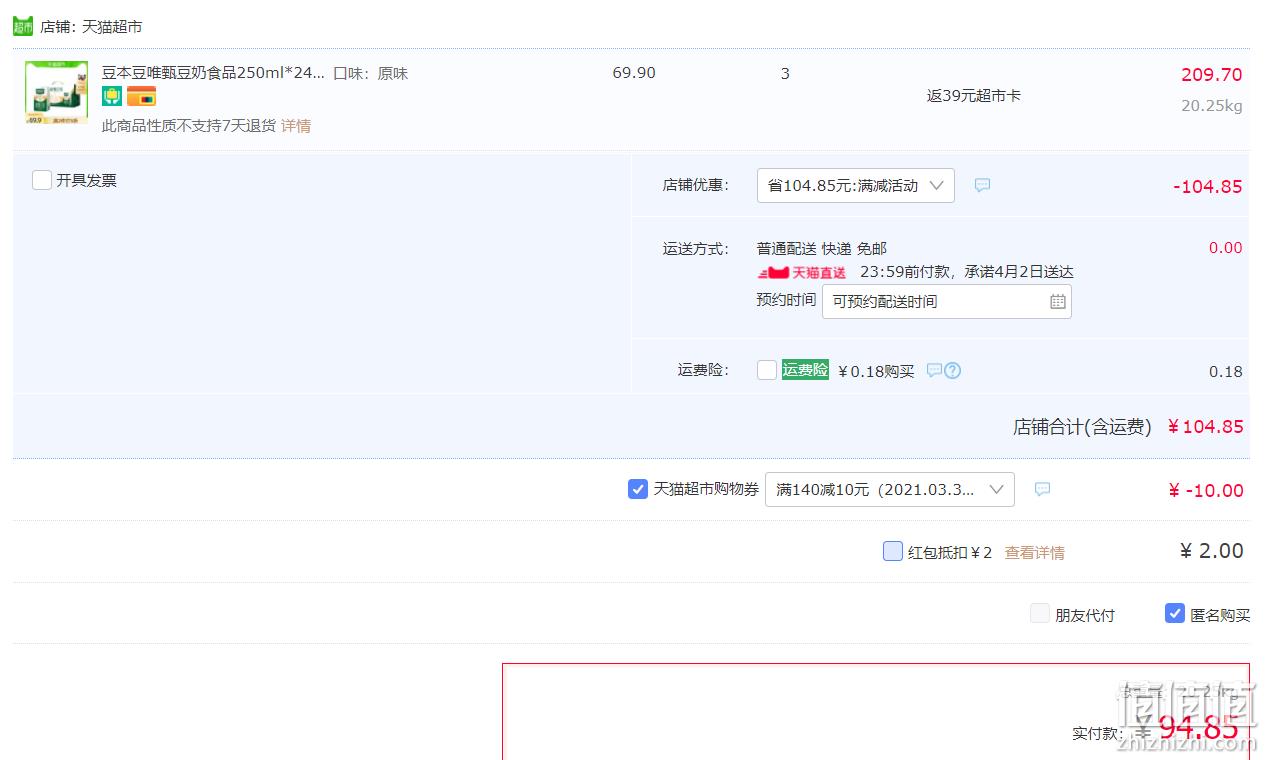Tick the 运费险 purchase checkbox

[x=767, y=370]
